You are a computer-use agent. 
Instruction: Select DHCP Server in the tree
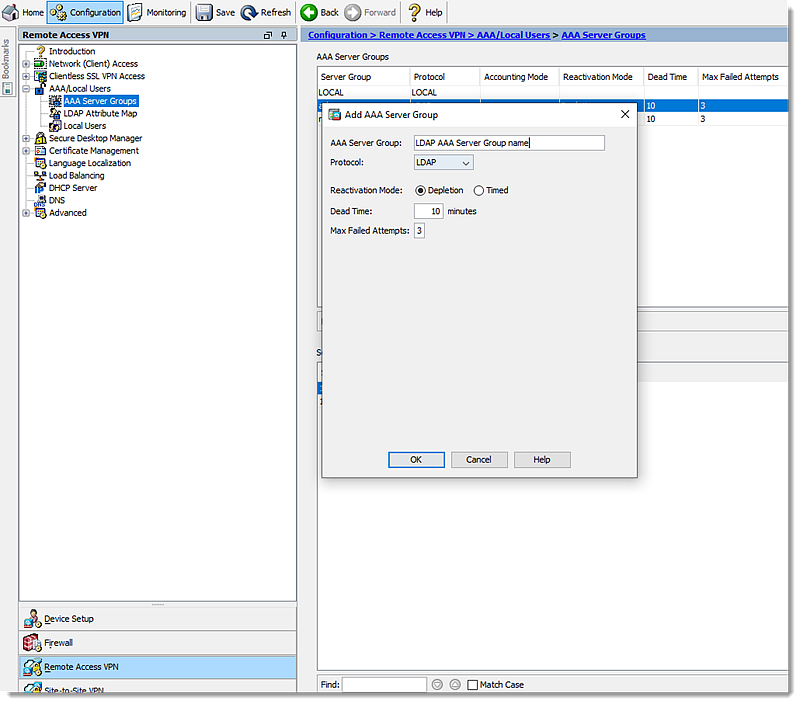73,188
